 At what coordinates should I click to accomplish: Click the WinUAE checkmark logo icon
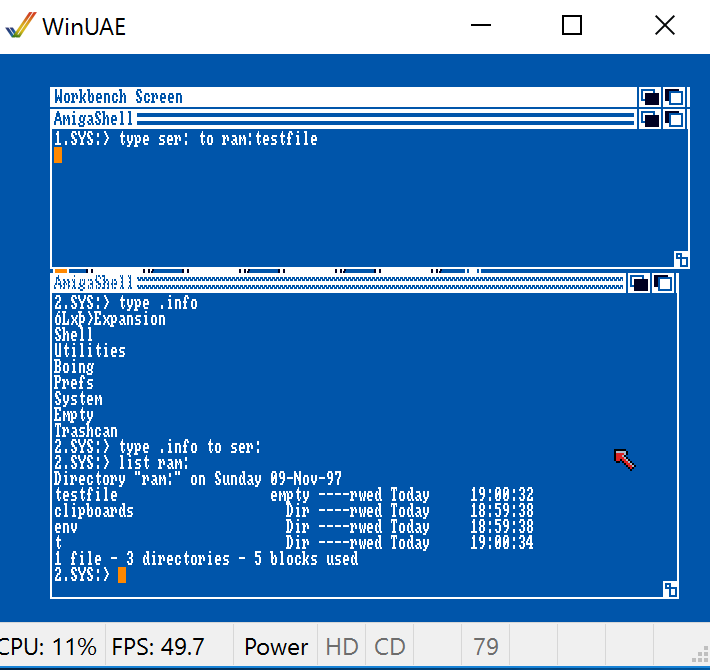click(21, 25)
